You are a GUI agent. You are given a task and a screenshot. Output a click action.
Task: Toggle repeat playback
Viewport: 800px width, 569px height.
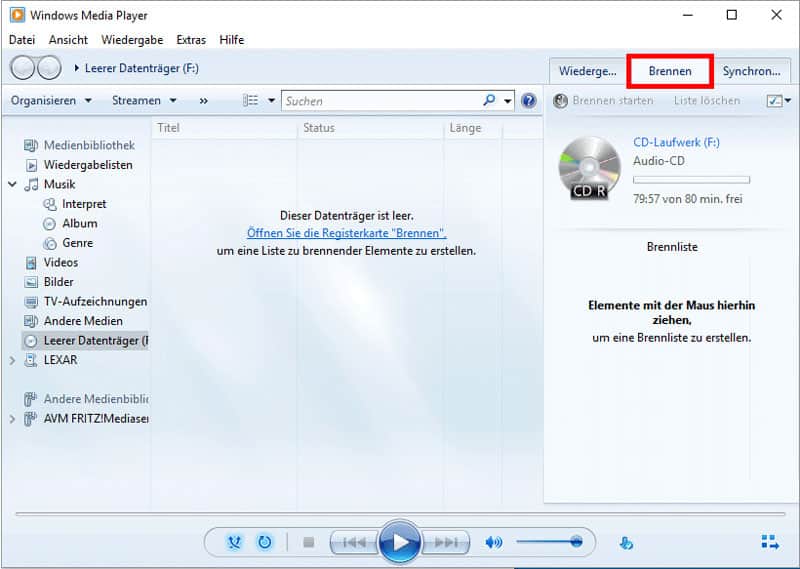265,542
